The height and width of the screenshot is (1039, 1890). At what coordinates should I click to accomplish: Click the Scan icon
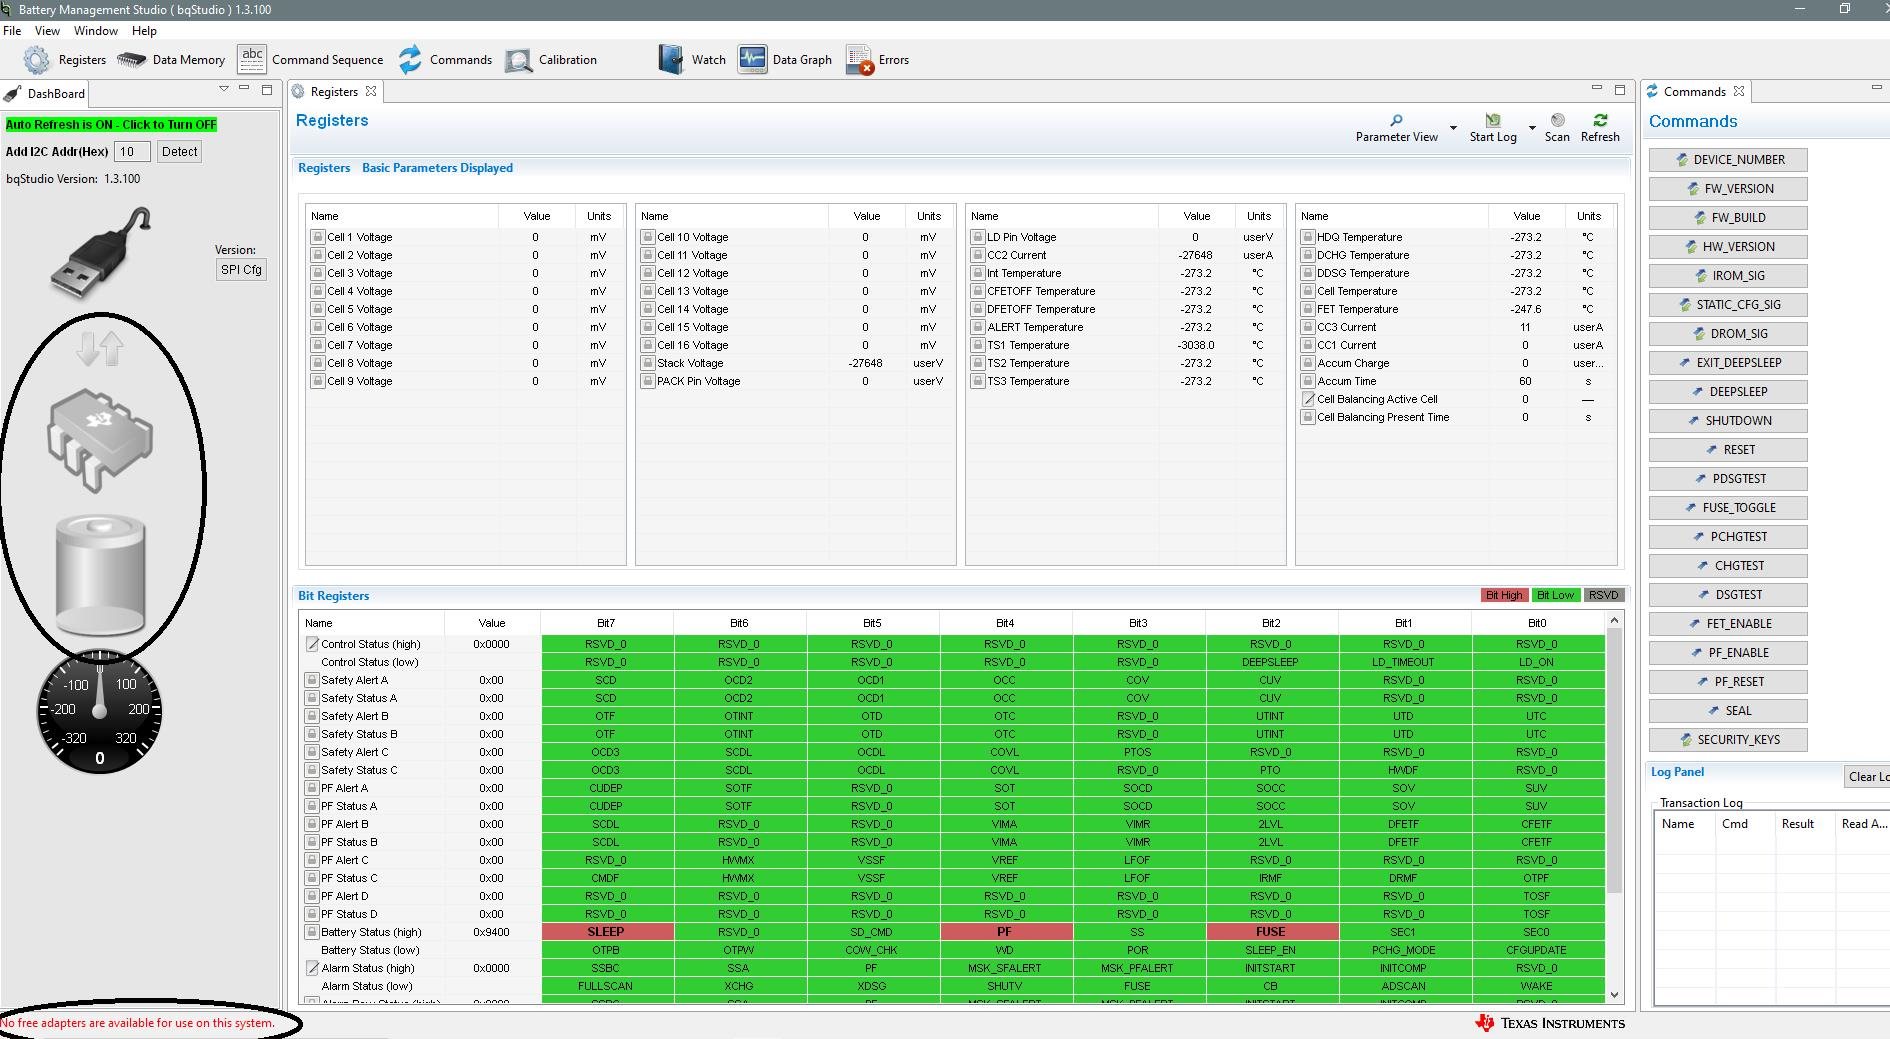1557,121
